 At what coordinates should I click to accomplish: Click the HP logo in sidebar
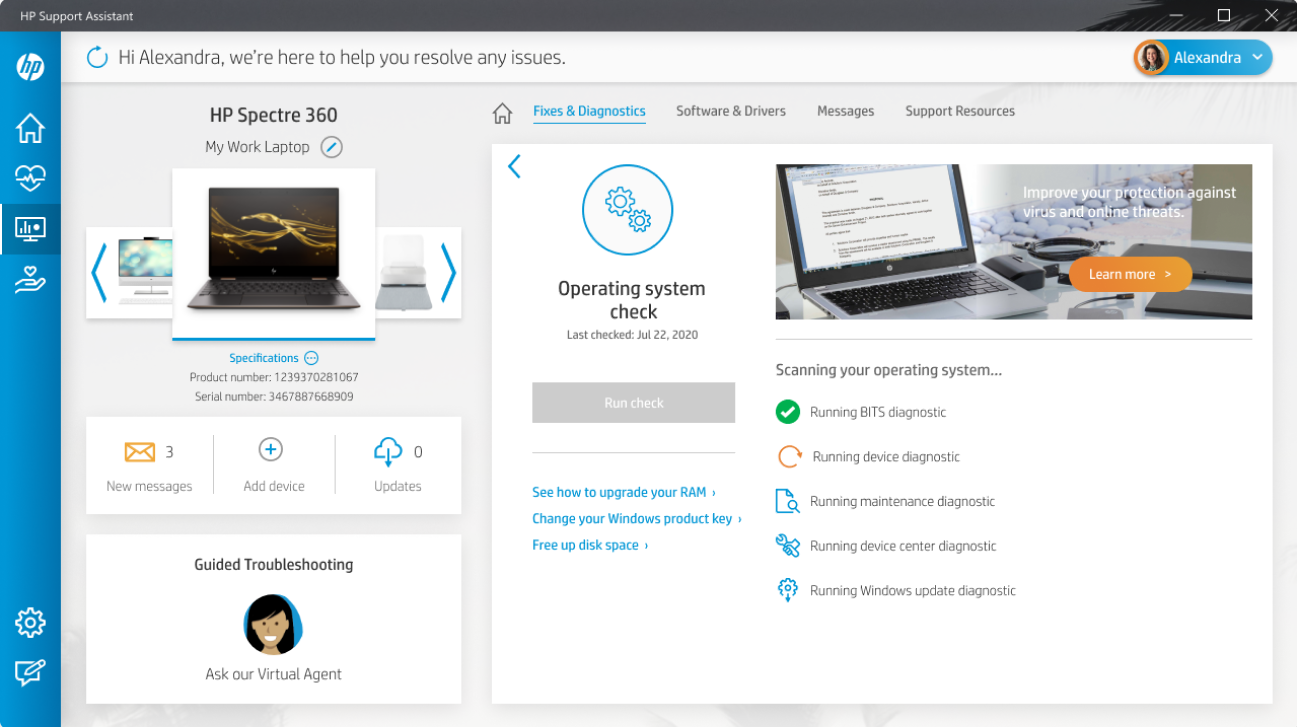[x=30, y=67]
